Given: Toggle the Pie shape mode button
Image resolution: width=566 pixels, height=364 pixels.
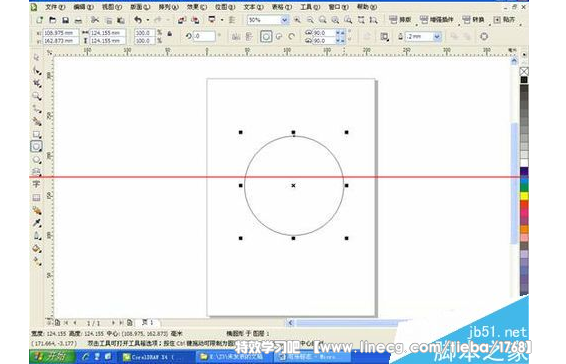Looking at the screenshot, I should tap(279, 36).
